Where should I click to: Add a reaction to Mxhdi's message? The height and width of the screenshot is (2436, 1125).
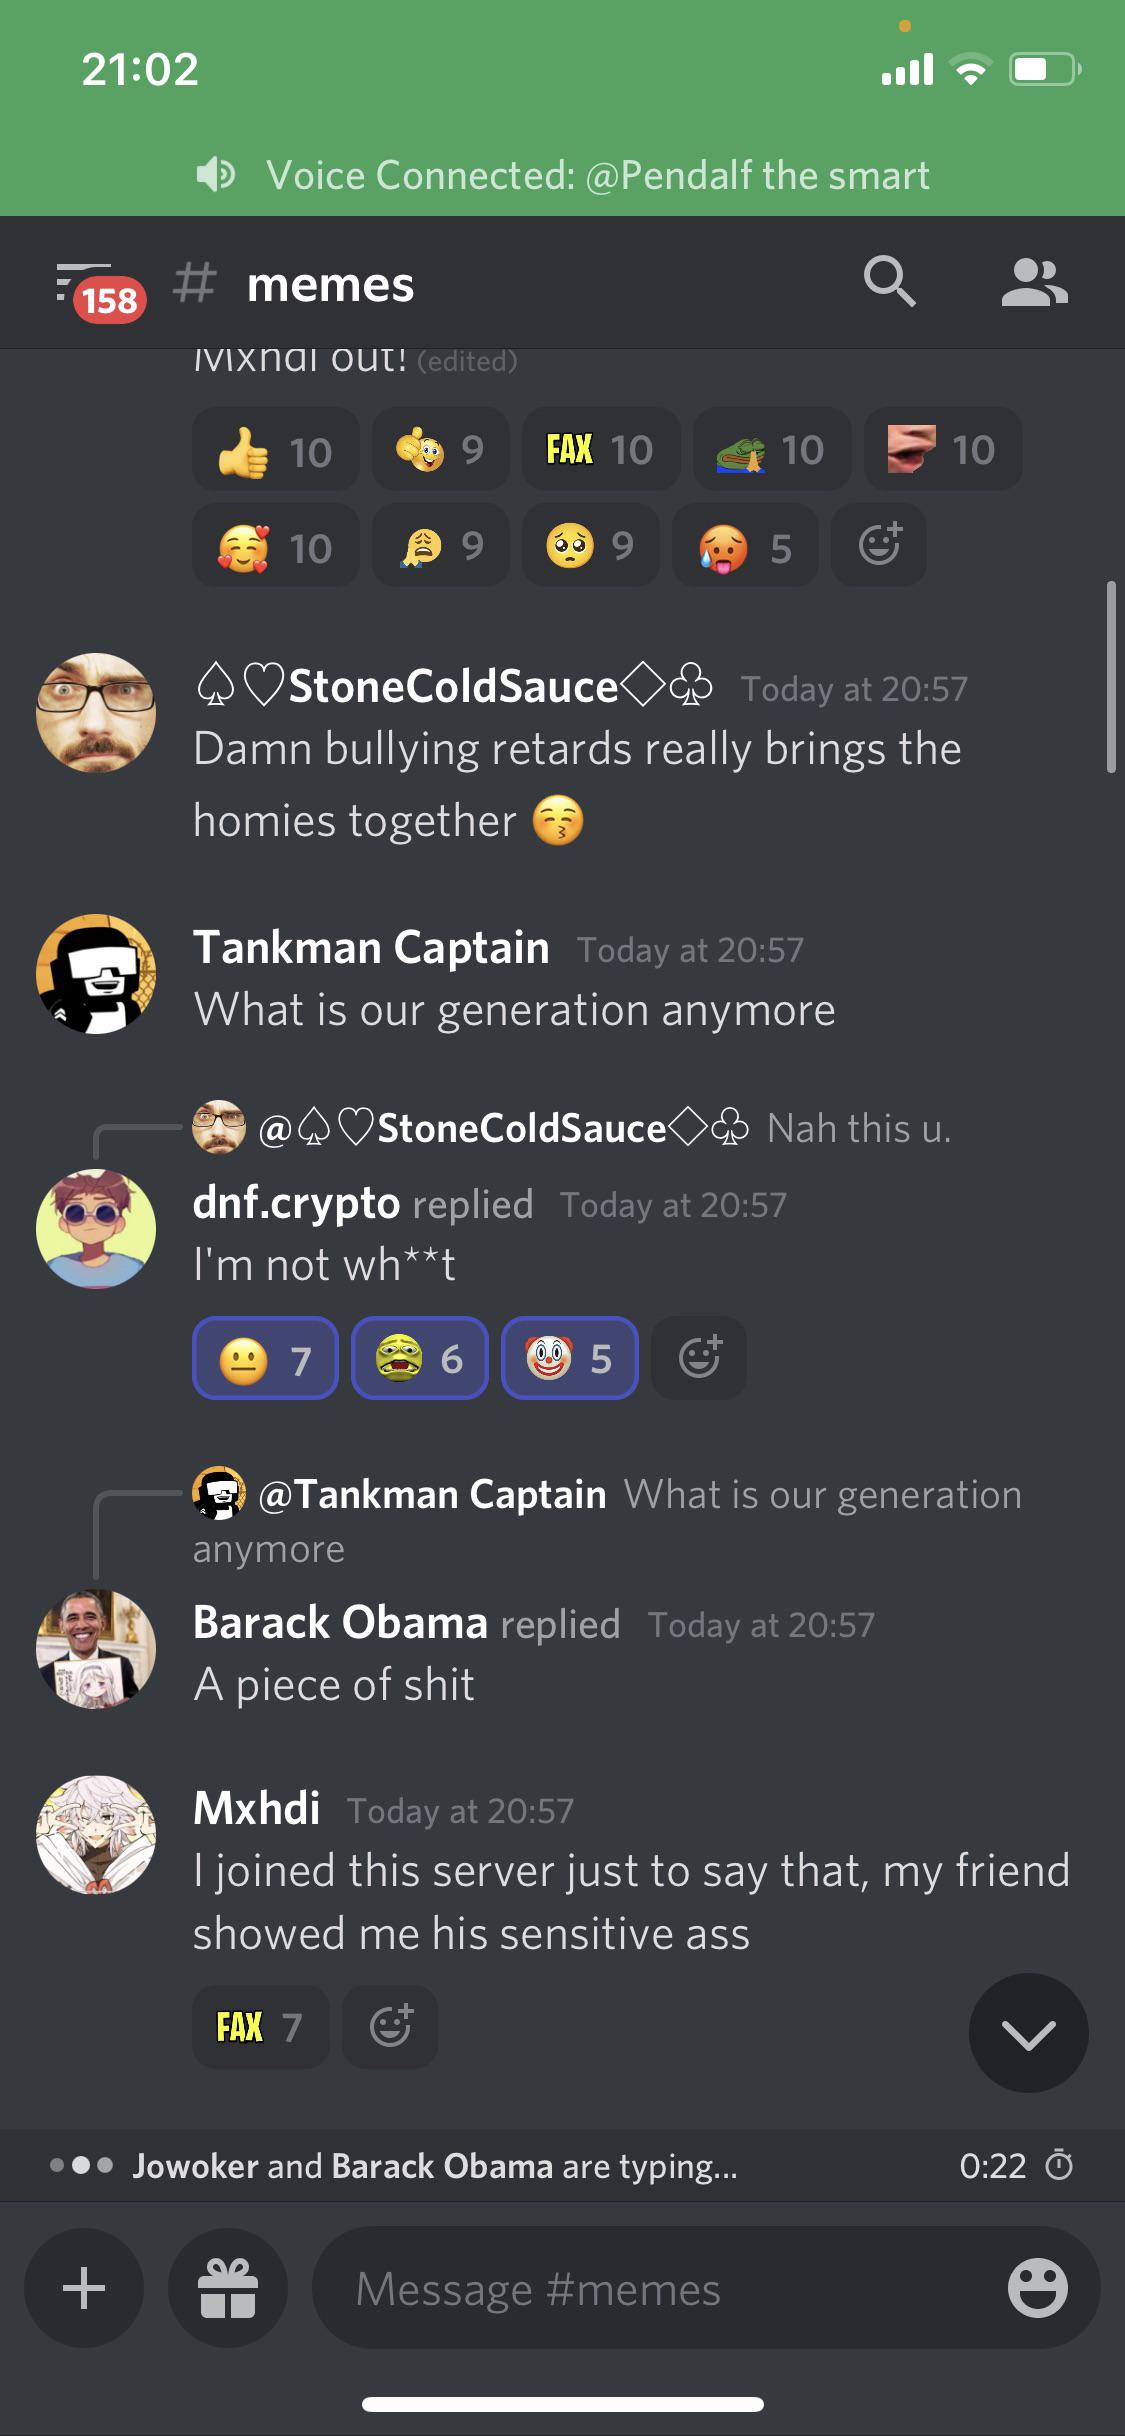389,2025
